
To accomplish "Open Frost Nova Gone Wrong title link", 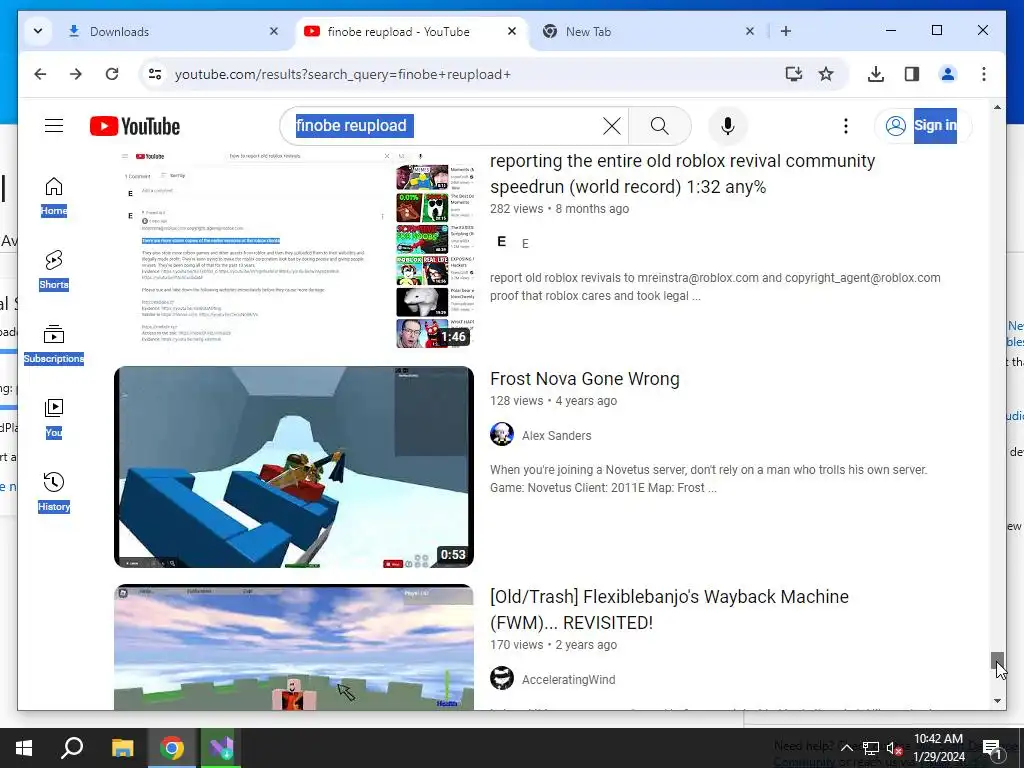I will point(584,379).
